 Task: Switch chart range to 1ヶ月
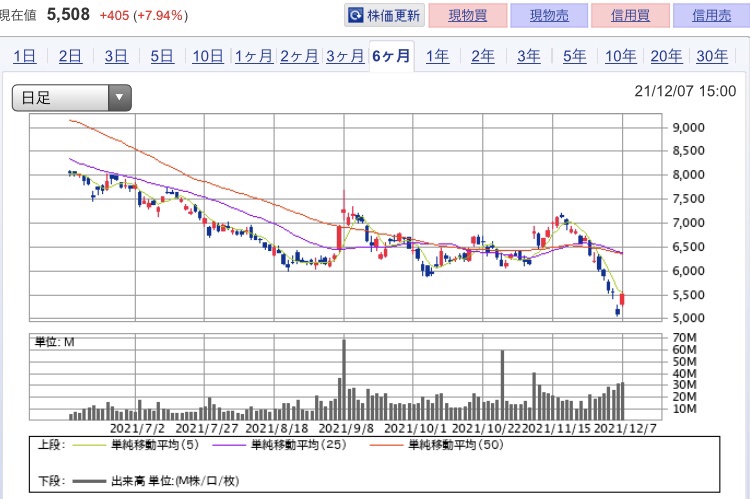(254, 56)
